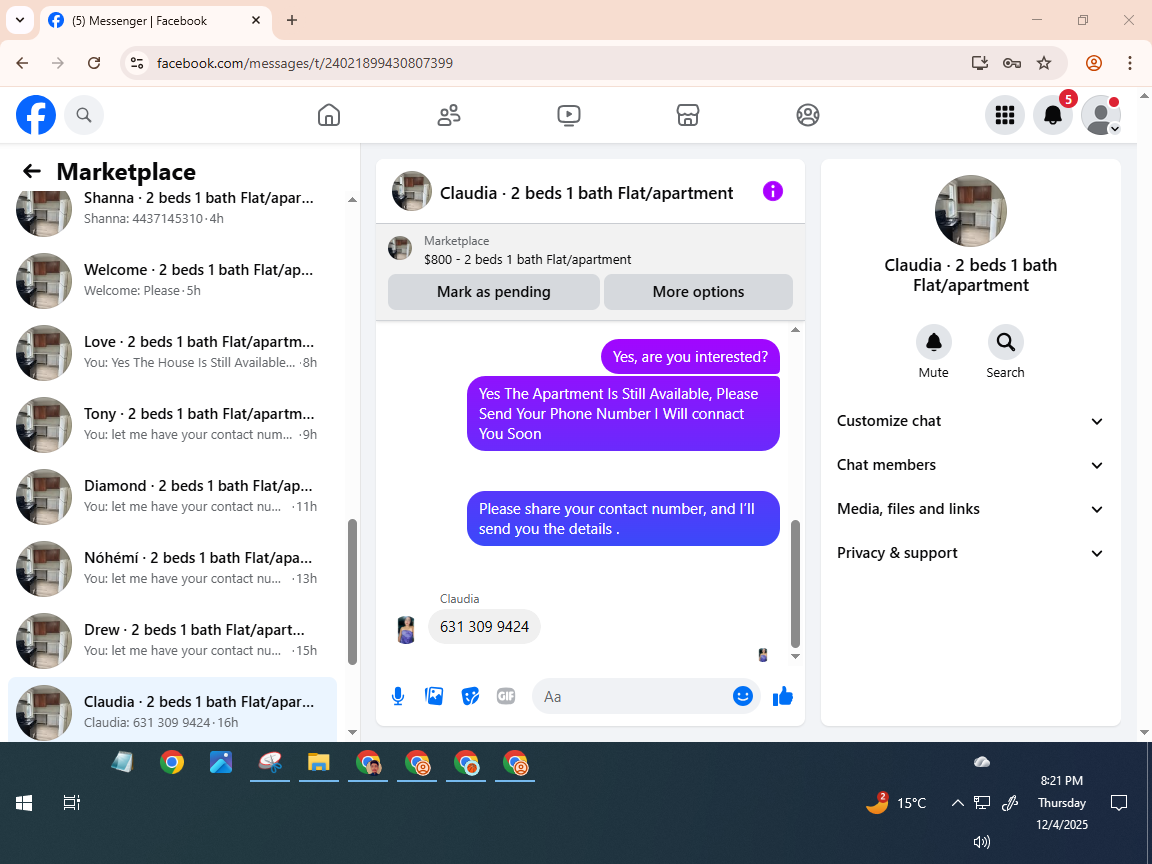Send a thumbs-up like
The width and height of the screenshot is (1152, 864).
click(x=783, y=696)
